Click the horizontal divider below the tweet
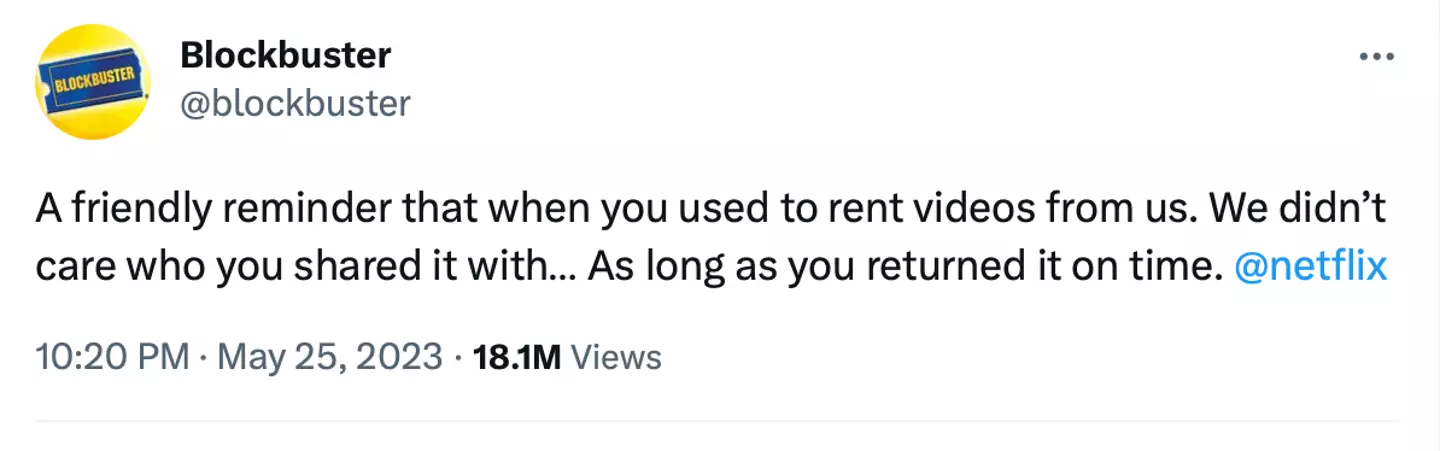Screen dimensions: 1440x451 click(x=720, y=422)
